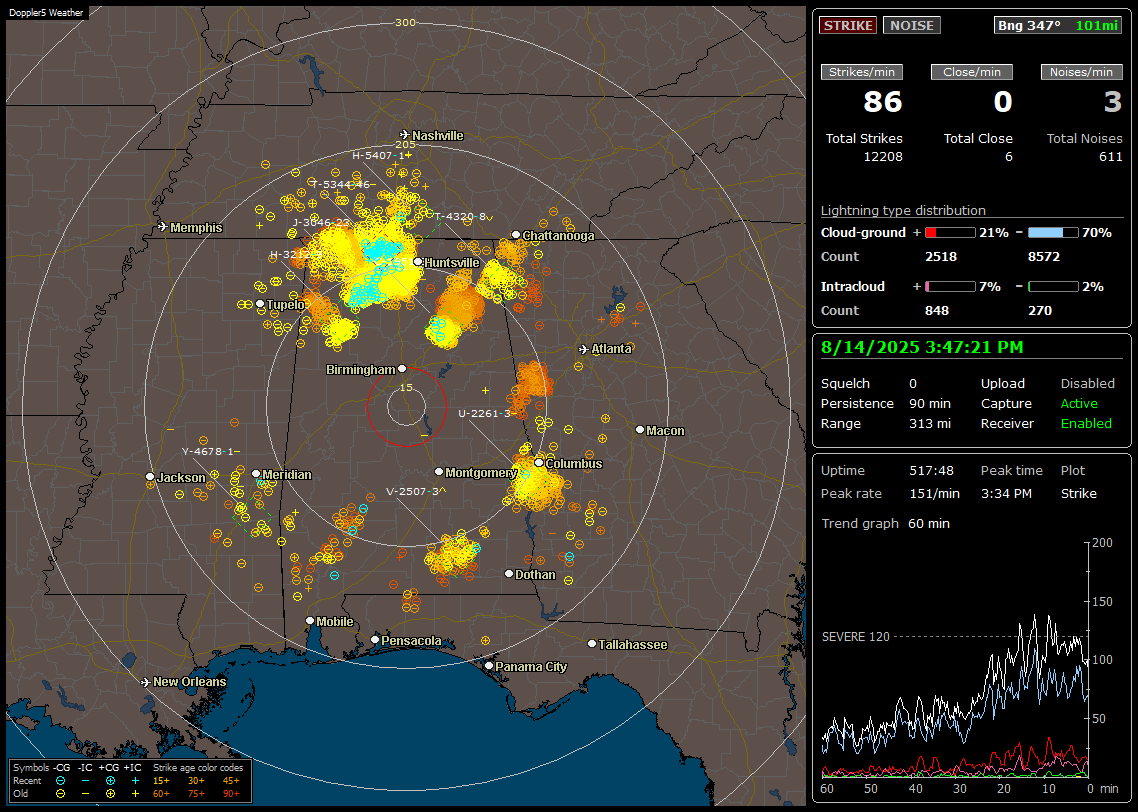Click the Total Strikes count 12208
This screenshot has width=1138, height=812.
[883, 157]
